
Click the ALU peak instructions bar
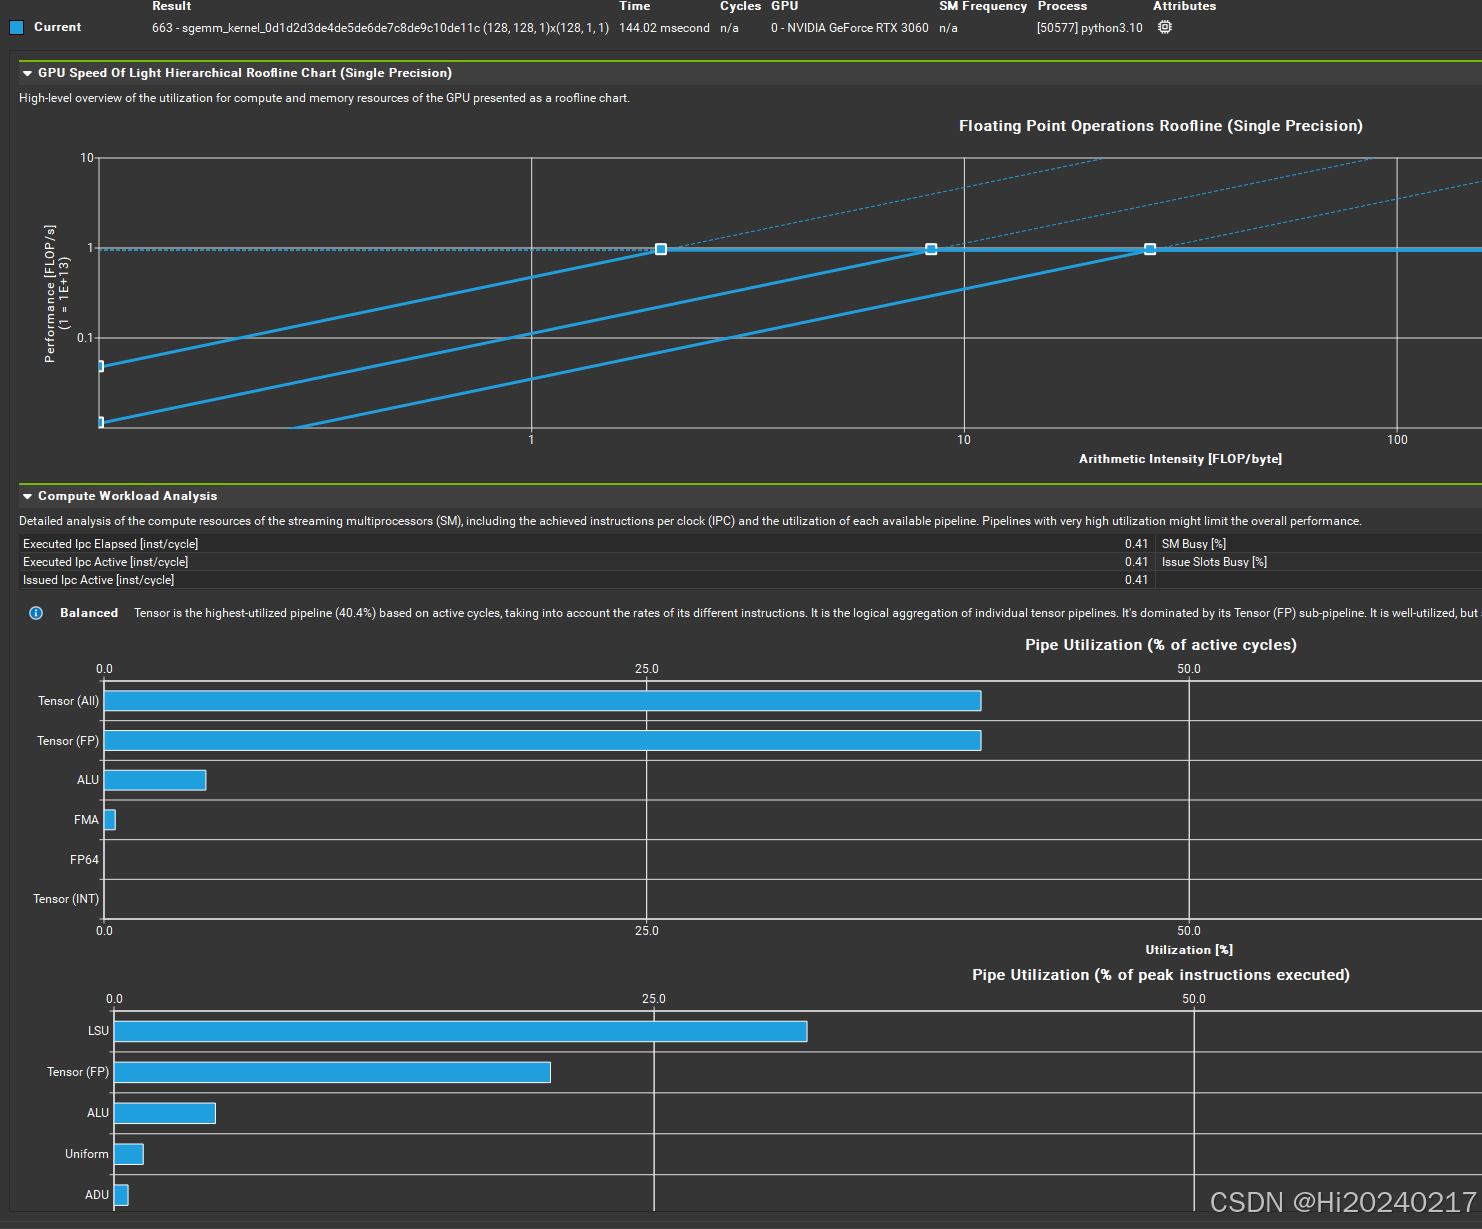(165, 1113)
